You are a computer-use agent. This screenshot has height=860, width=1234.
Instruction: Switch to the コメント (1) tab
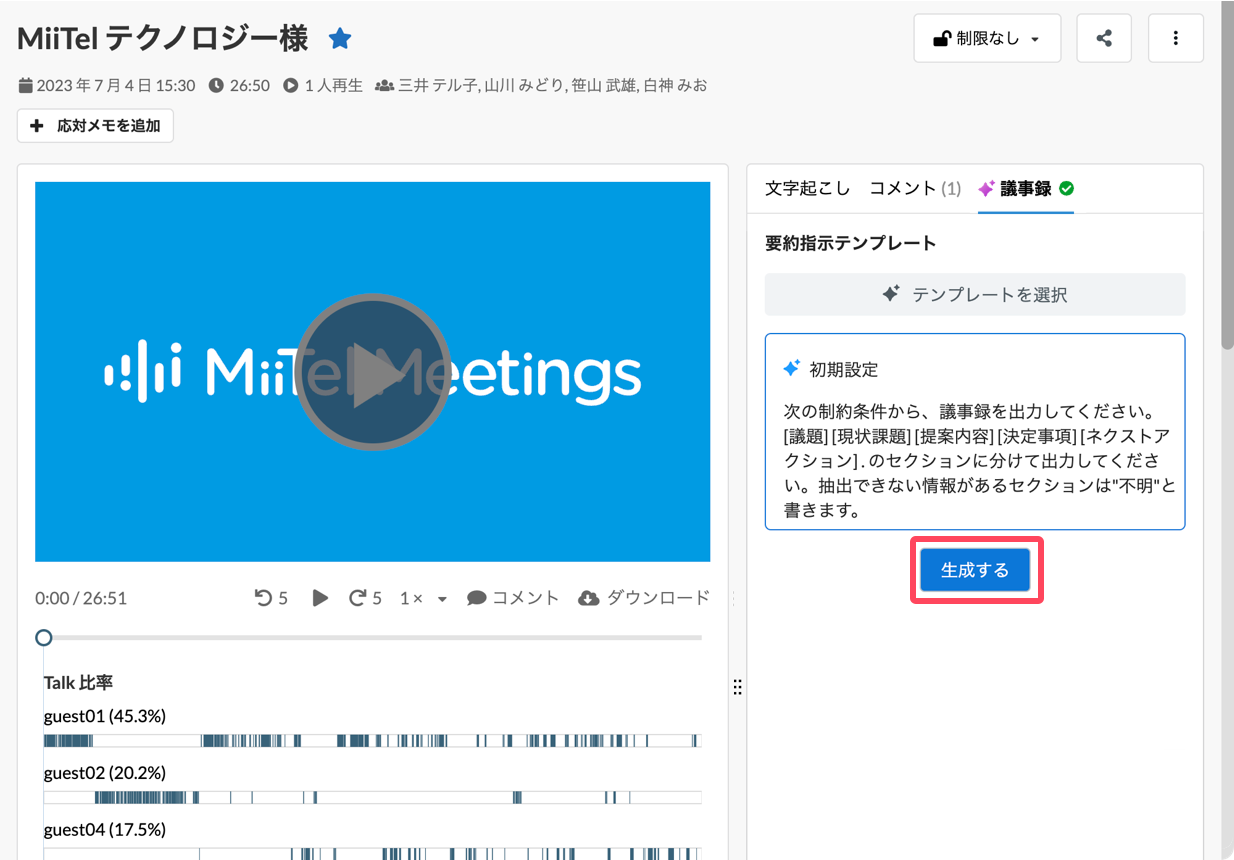tap(915, 188)
